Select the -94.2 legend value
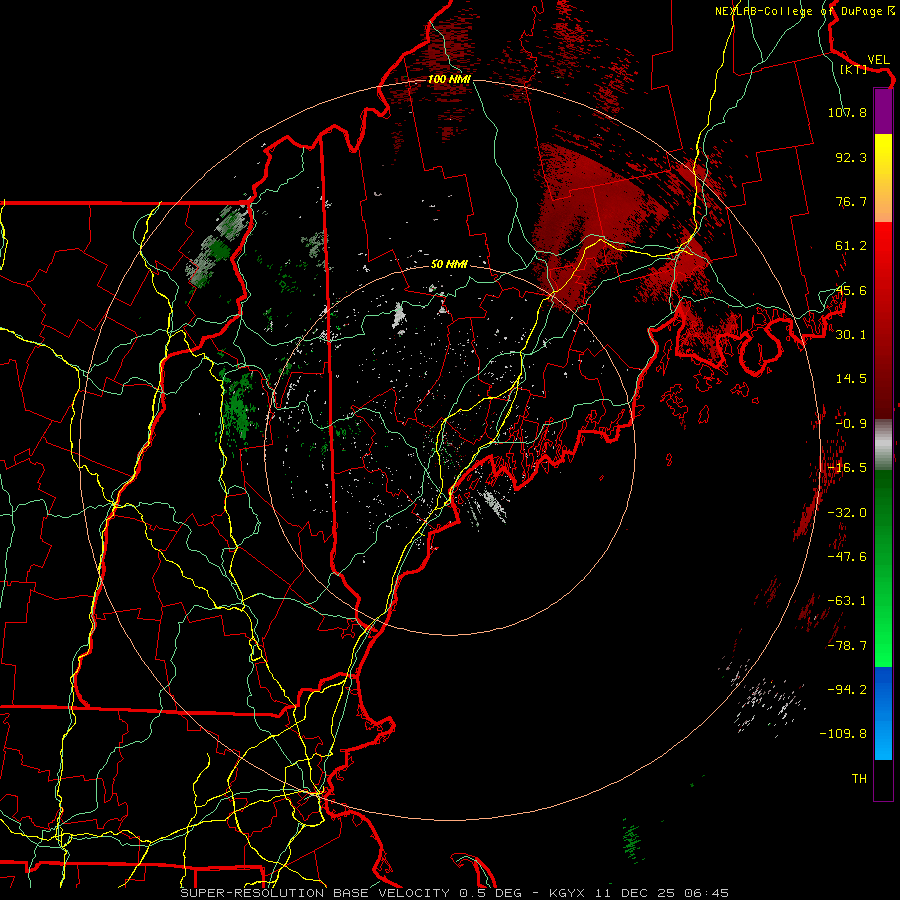This screenshot has height=900, width=900. point(847,689)
